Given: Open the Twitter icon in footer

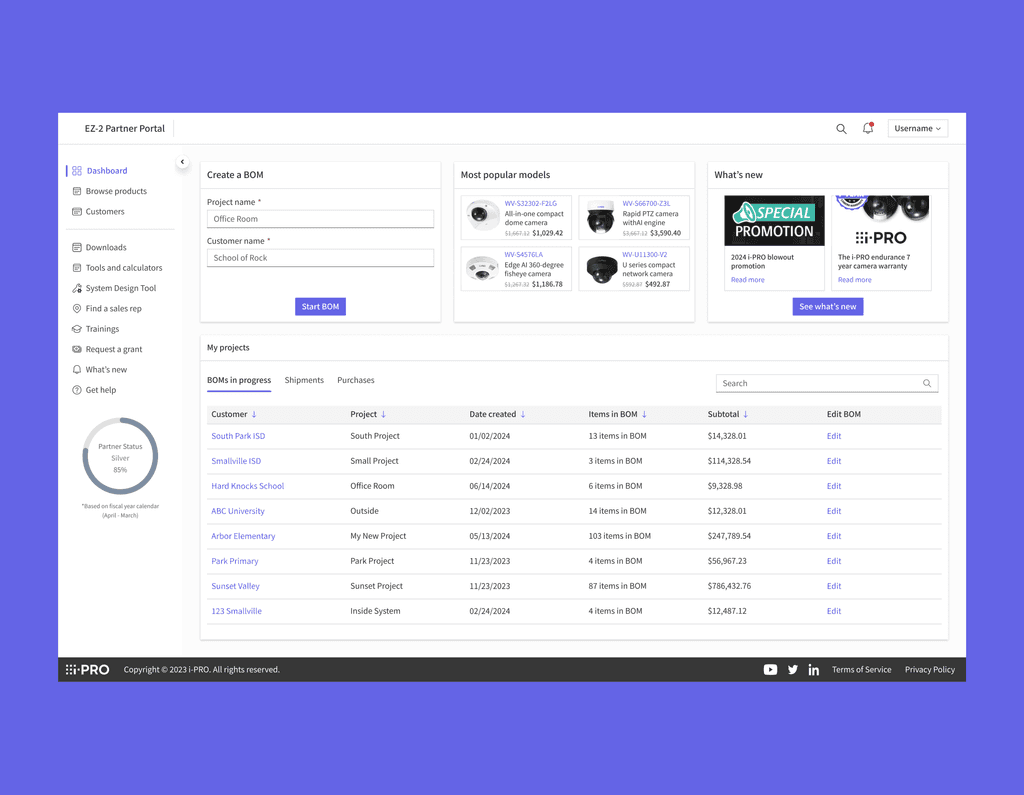Looking at the screenshot, I should coord(793,670).
